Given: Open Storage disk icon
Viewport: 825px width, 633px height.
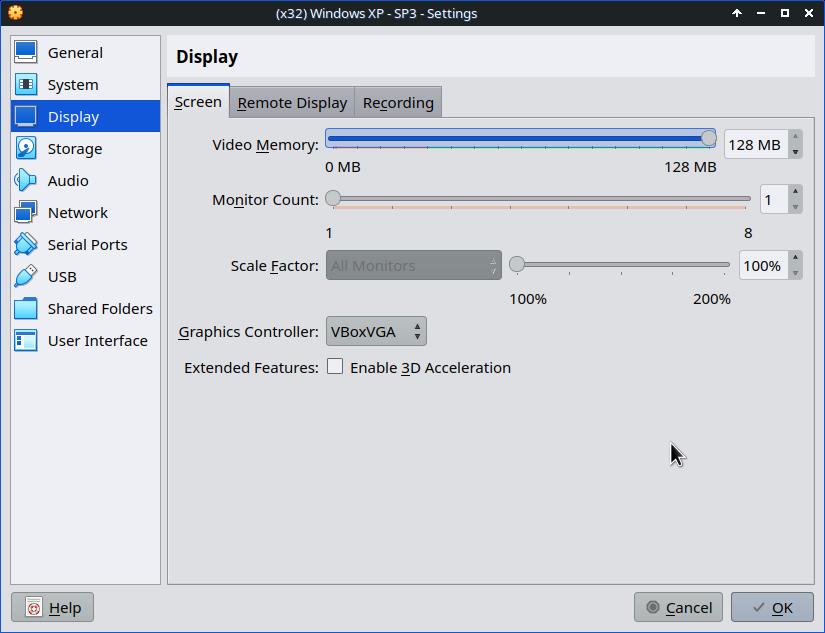Looking at the screenshot, I should point(26,148).
